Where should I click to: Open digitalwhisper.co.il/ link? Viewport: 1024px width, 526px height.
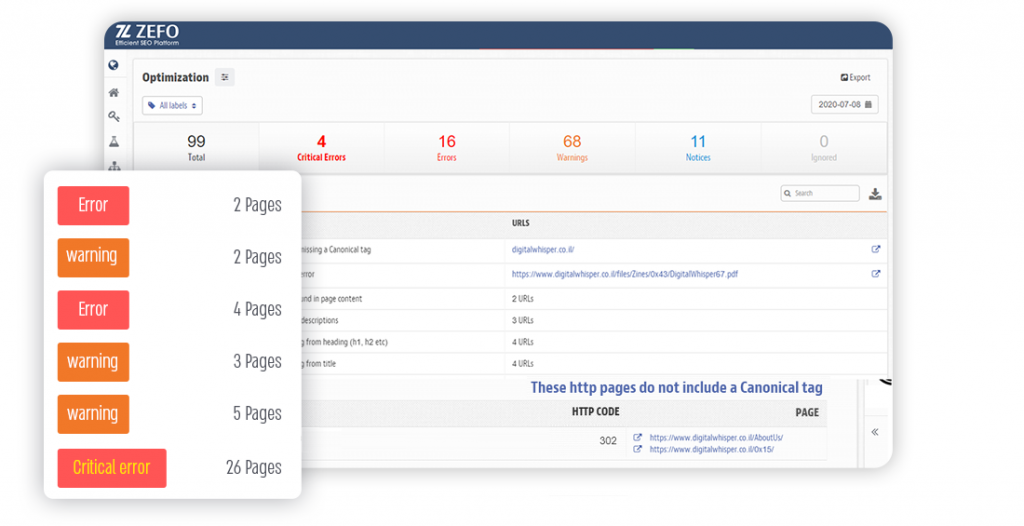point(543,250)
